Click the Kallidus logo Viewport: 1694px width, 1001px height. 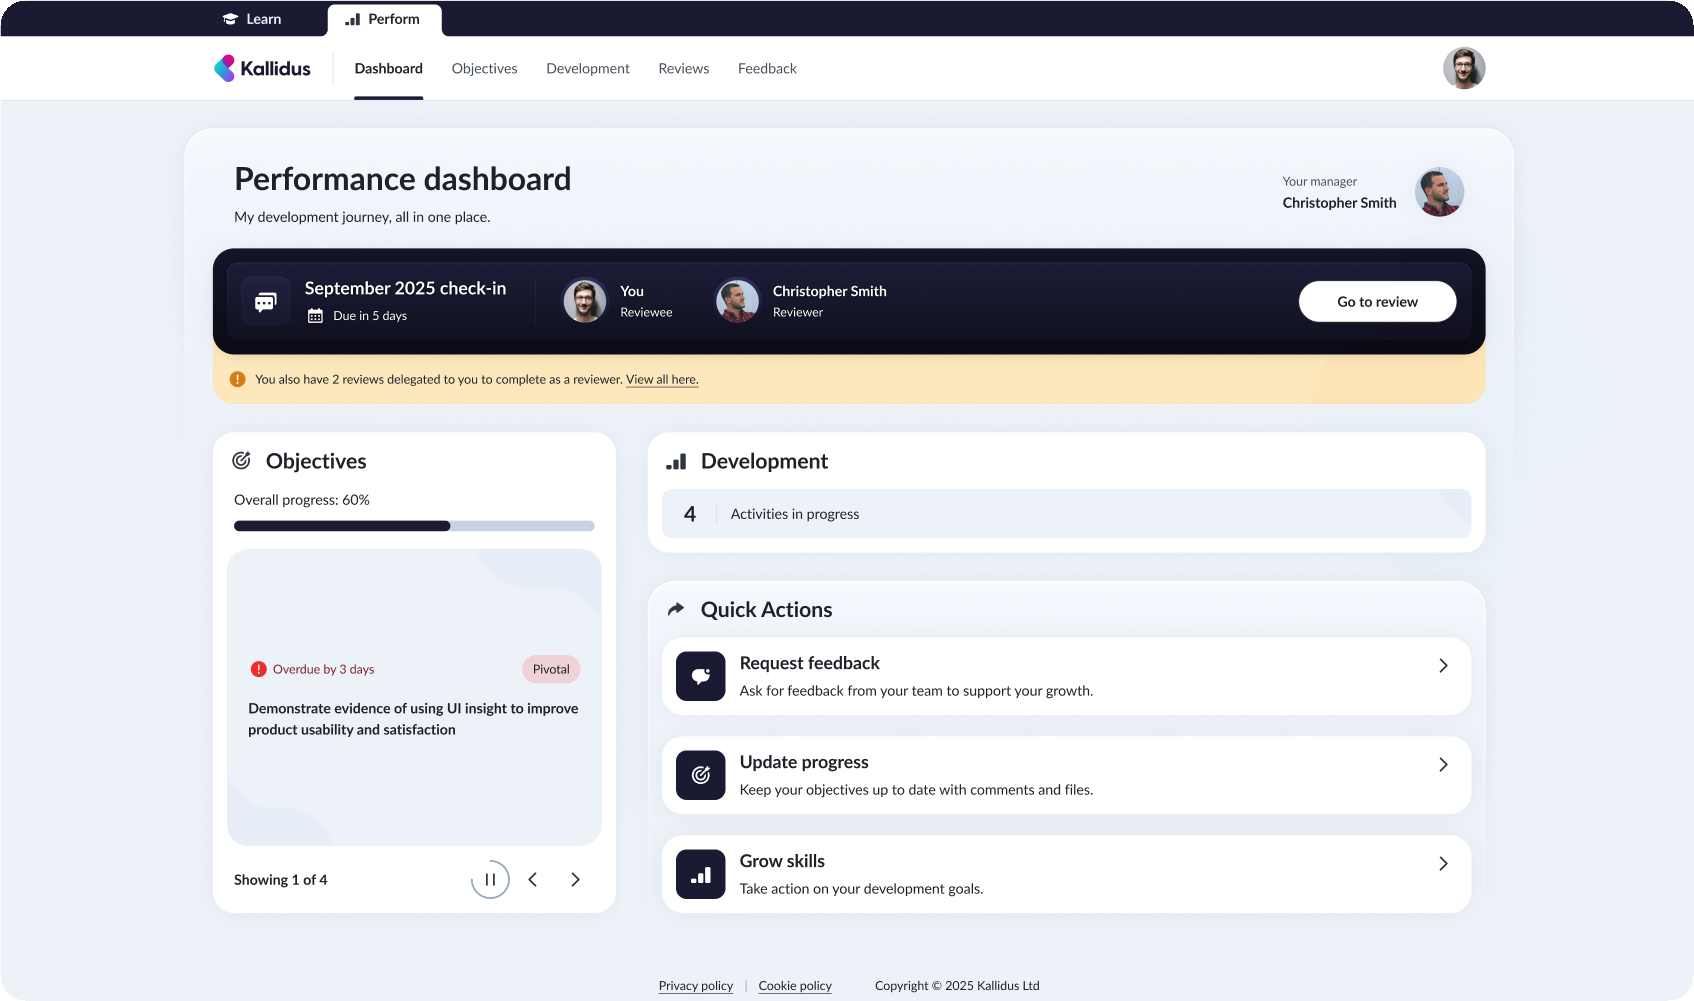pyautogui.click(x=262, y=68)
